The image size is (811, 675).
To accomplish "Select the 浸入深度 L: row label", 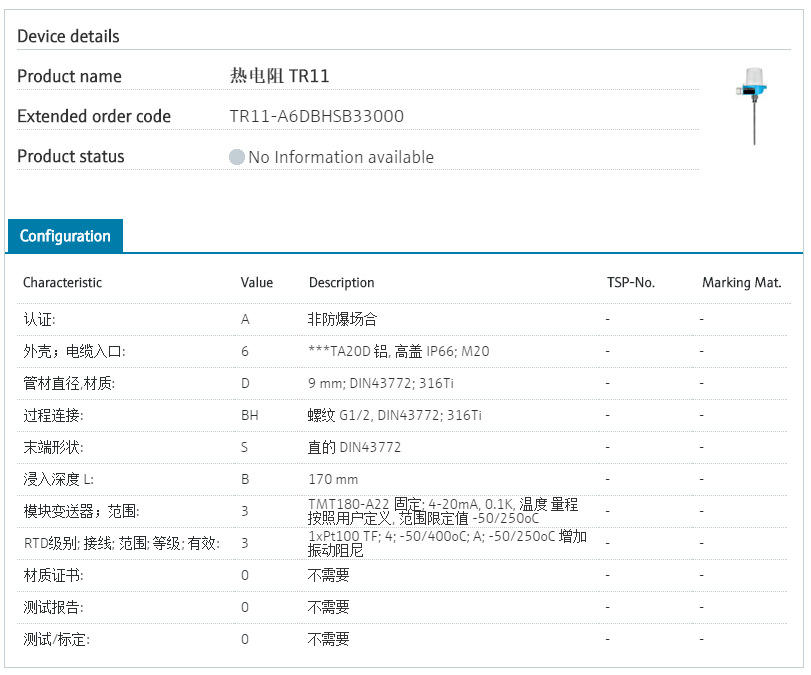I will (x=58, y=479).
